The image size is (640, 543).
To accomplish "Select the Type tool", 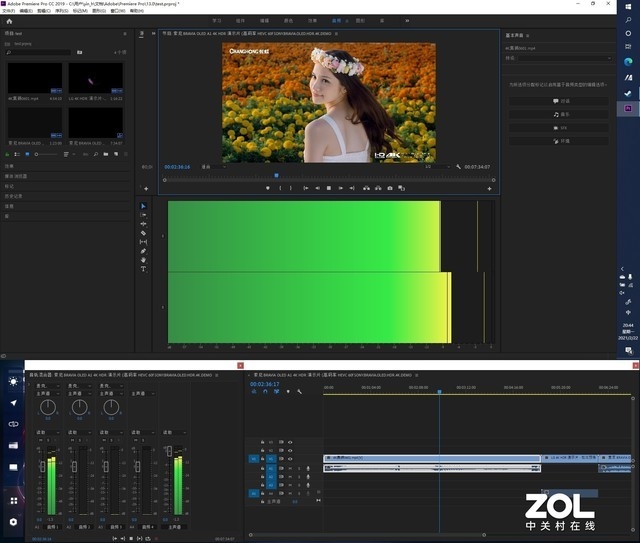I will [143, 269].
